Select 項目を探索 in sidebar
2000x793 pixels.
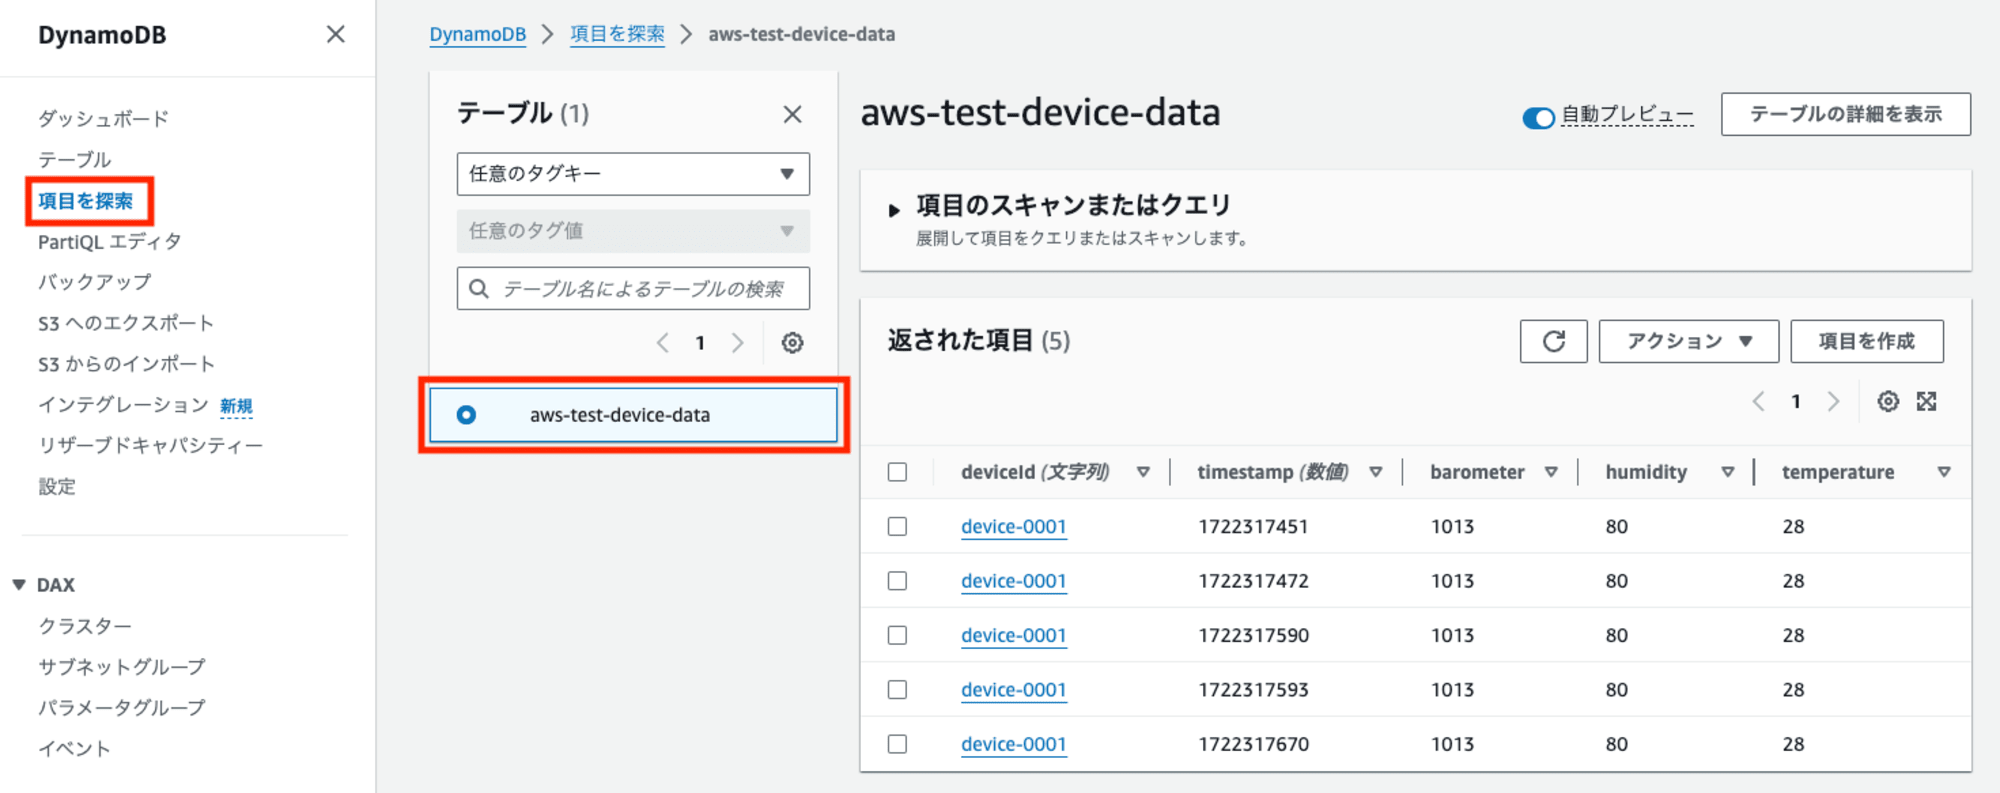[85, 201]
